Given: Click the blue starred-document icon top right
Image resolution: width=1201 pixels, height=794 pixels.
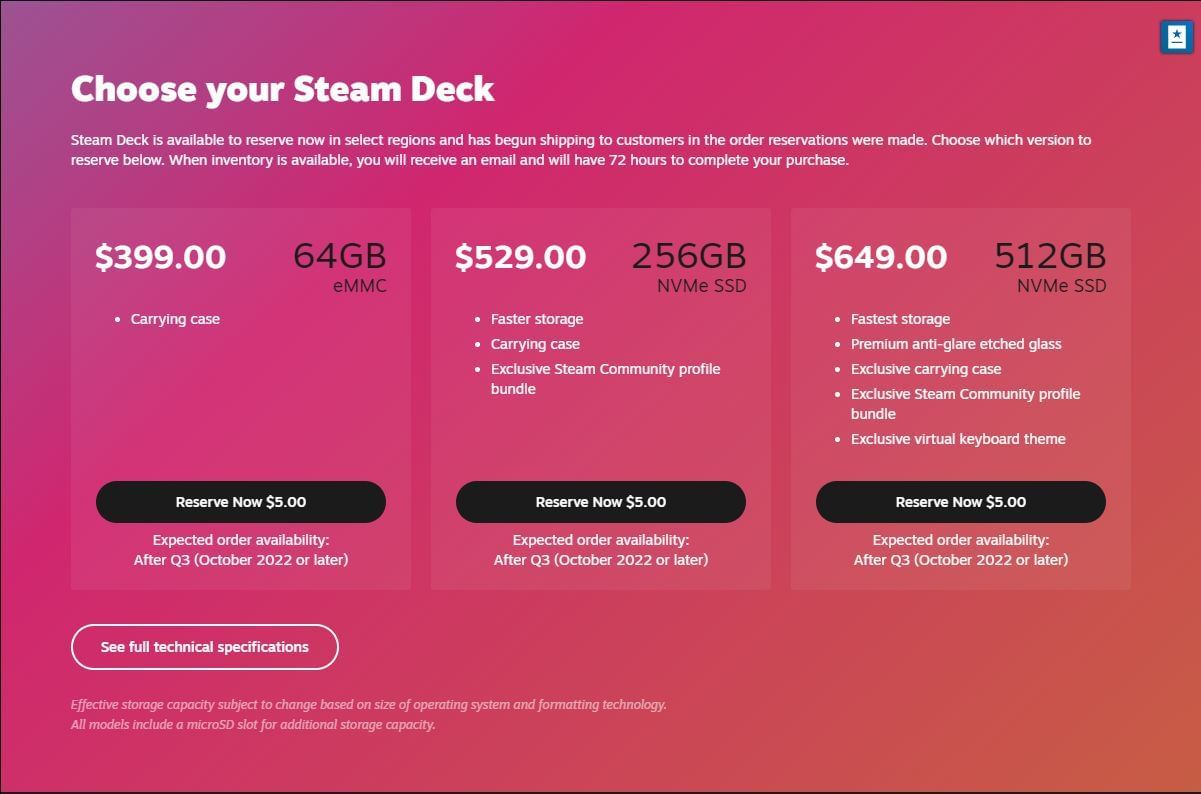Looking at the screenshot, I should (x=1176, y=36).
